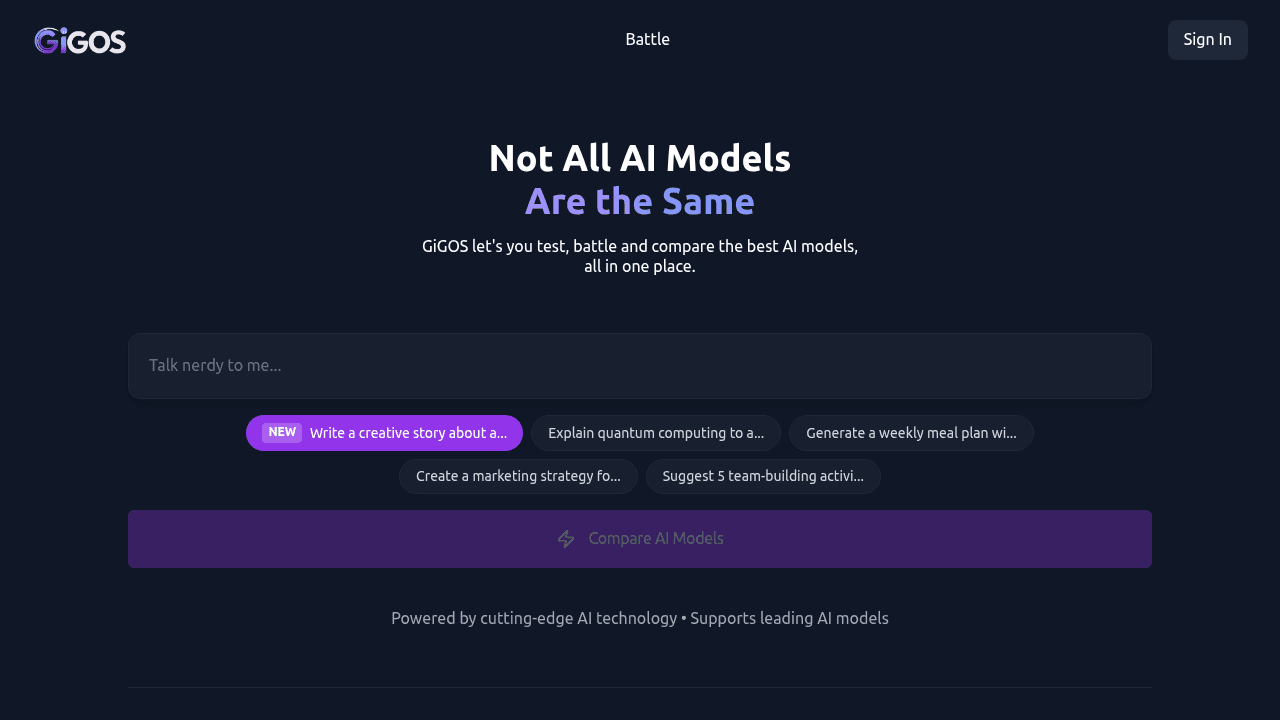Click the "all in one place." text
Image resolution: width=1280 pixels, height=720 pixels.
(x=640, y=267)
